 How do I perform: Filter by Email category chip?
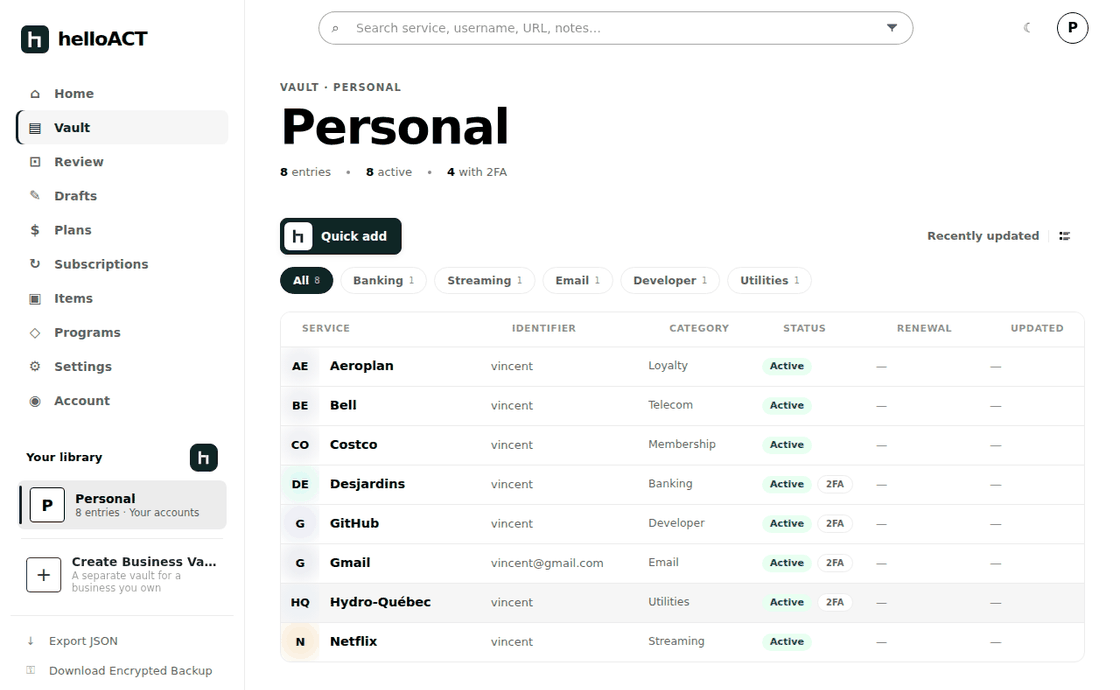578,281
